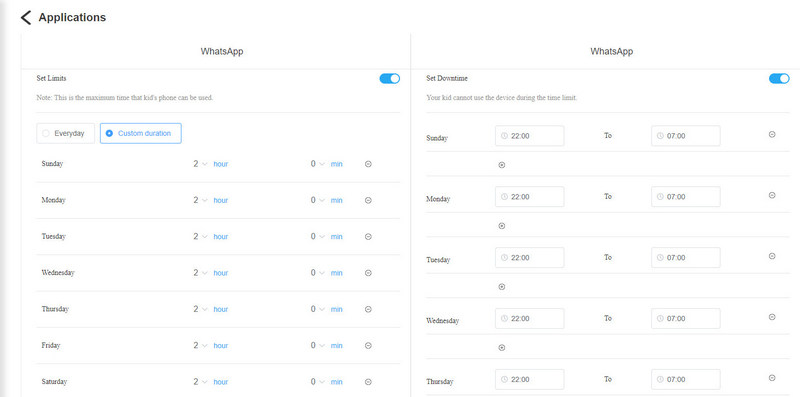This screenshot has height=397, width=800.
Task: Click the 'Set Downtime' label
Action: pyautogui.click(x=447, y=79)
